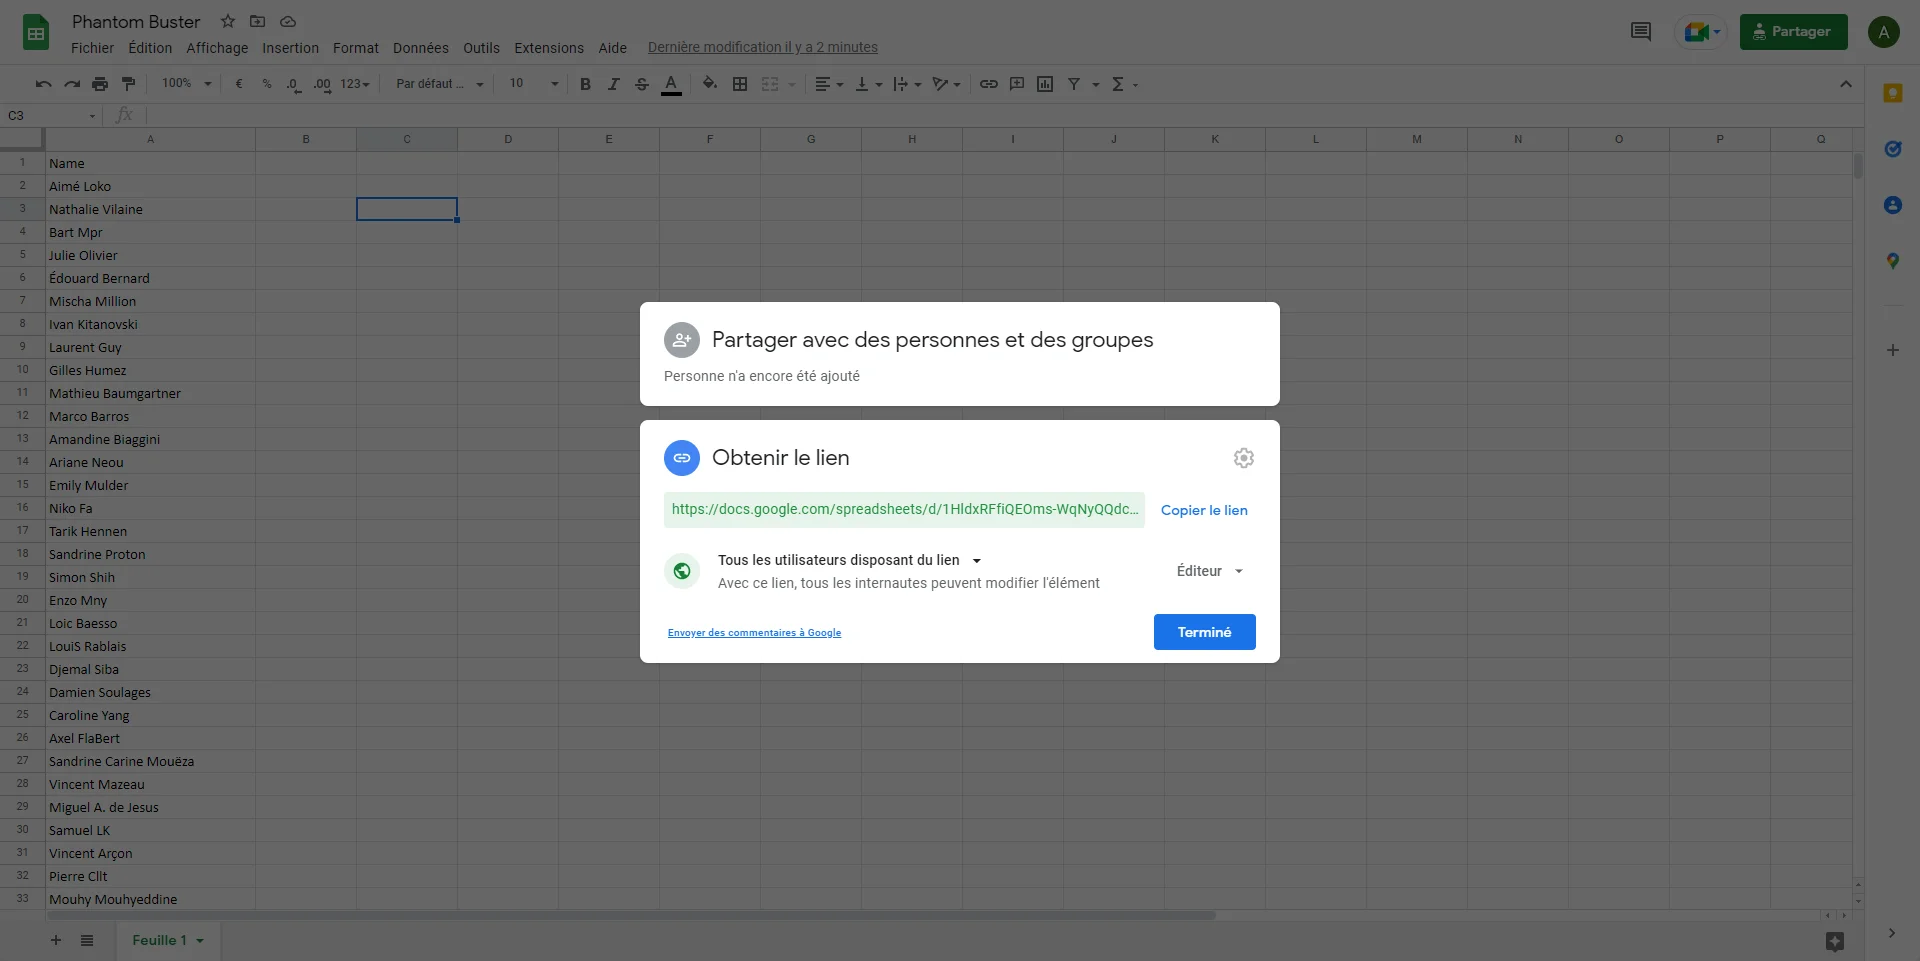The height and width of the screenshot is (961, 1920).
Task: Increase decimal places
Action: click(x=322, y=84)
